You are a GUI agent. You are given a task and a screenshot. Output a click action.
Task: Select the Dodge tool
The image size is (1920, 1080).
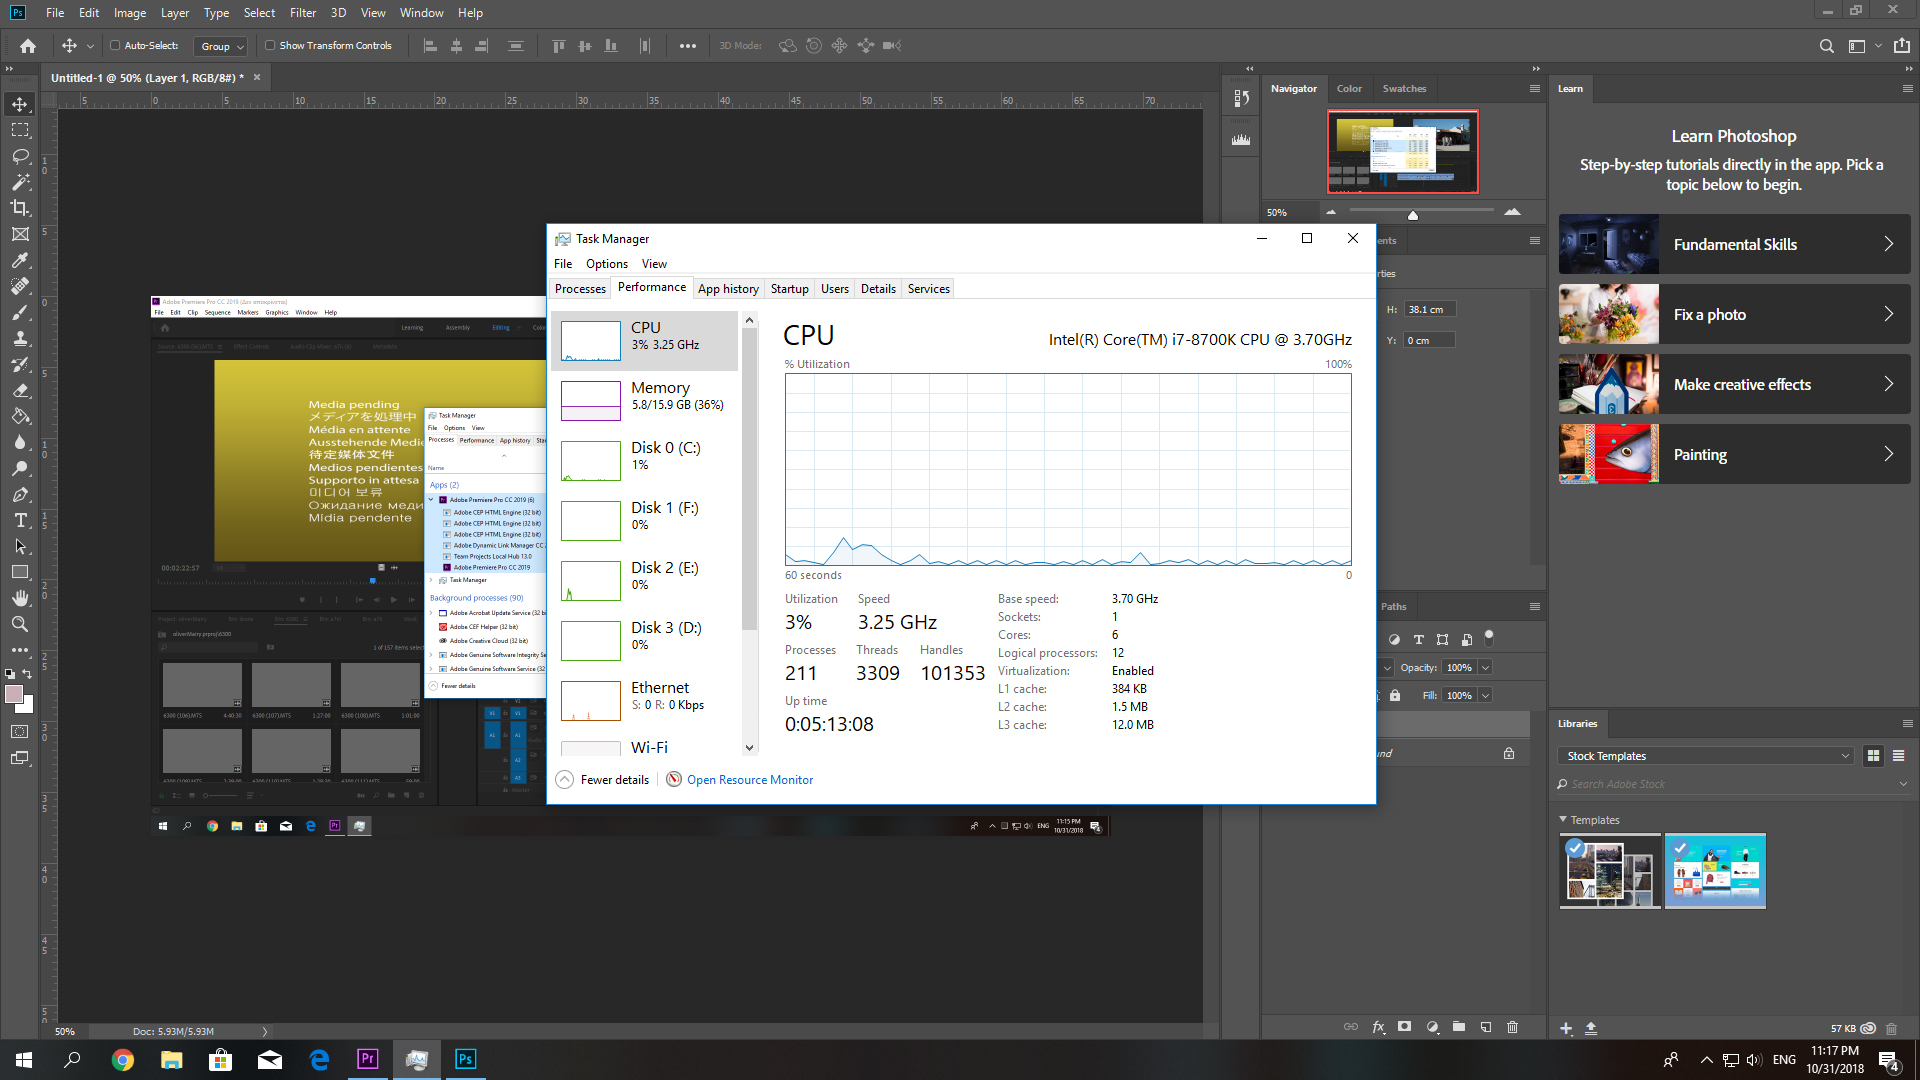click(x=20, y=468)
